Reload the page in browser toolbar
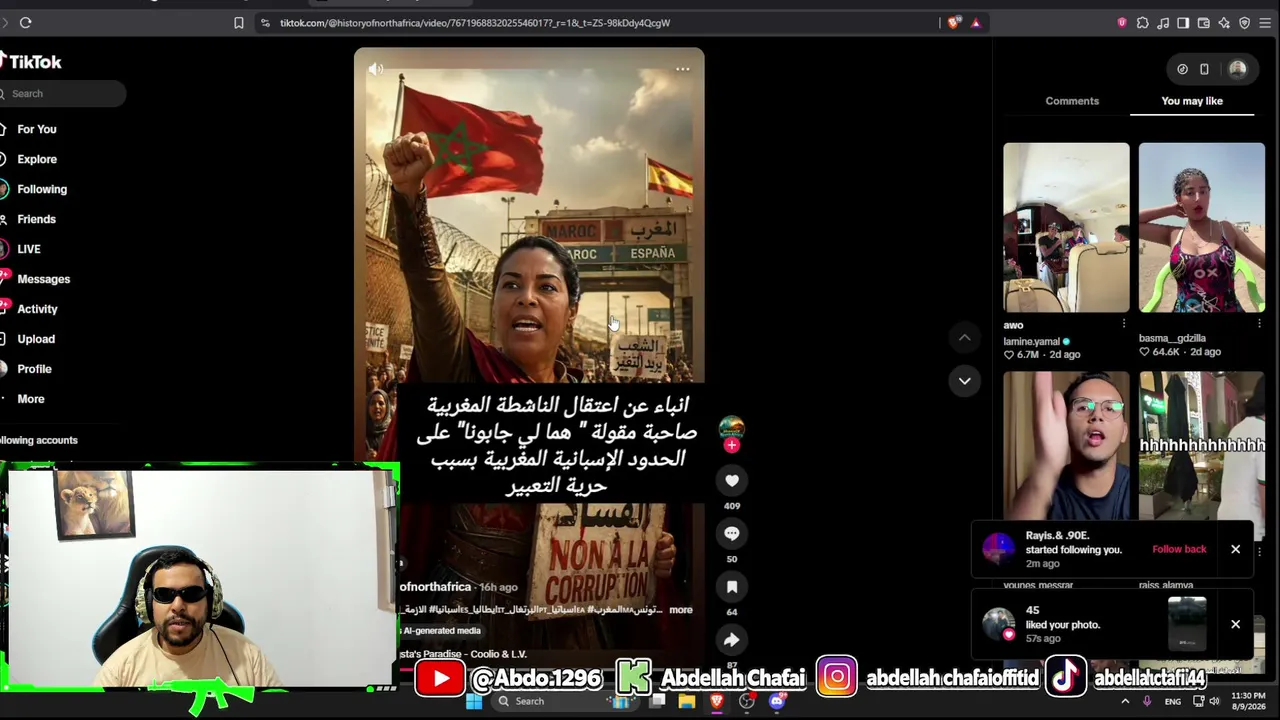1280x720 pixels. pyautogui.click(x=25, y=23)
